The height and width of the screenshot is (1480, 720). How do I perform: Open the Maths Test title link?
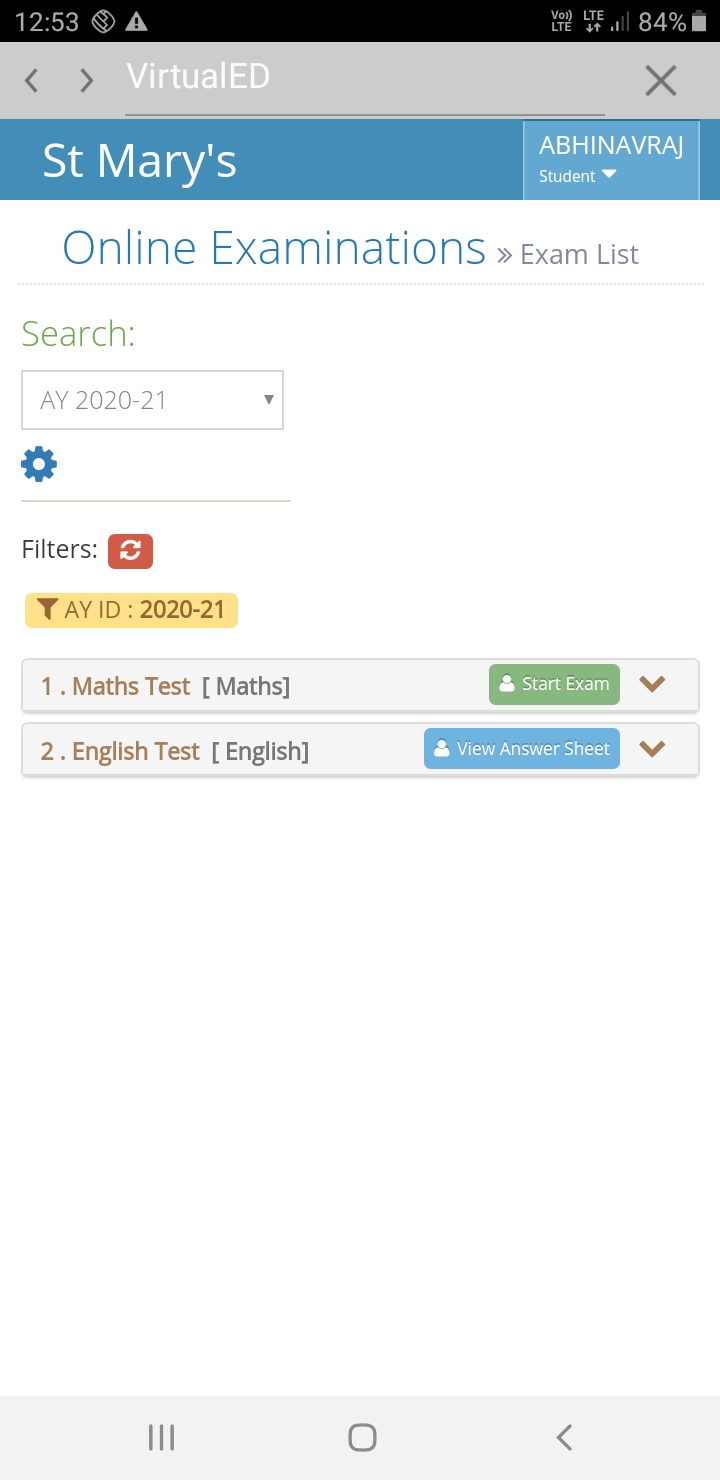coord(115,687)
